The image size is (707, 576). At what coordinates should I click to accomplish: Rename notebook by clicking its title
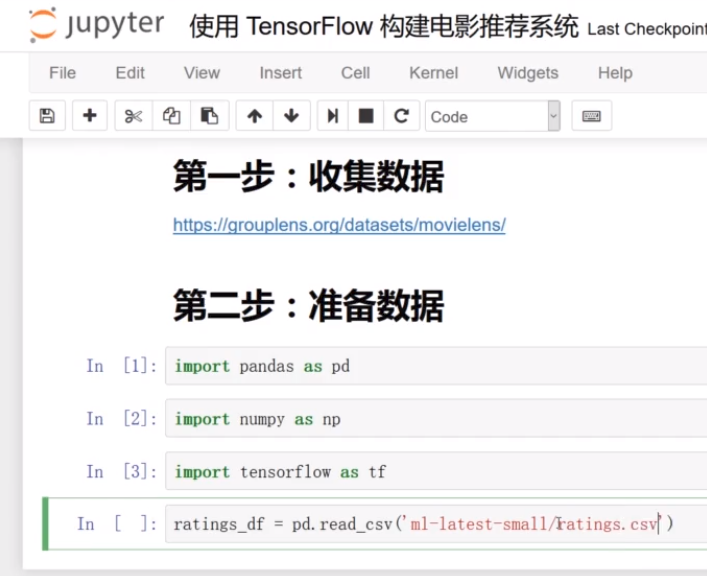pos(384,27)
